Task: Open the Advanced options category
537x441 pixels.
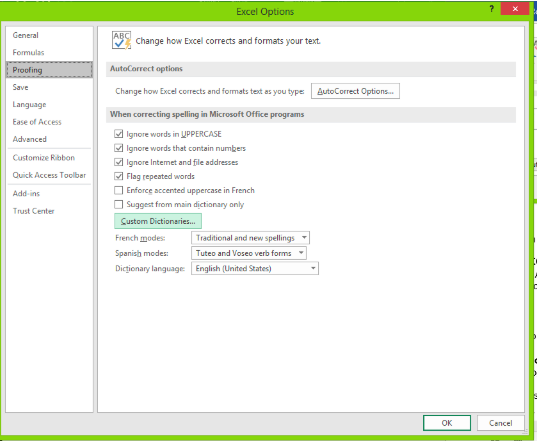Action: point(29,139)
